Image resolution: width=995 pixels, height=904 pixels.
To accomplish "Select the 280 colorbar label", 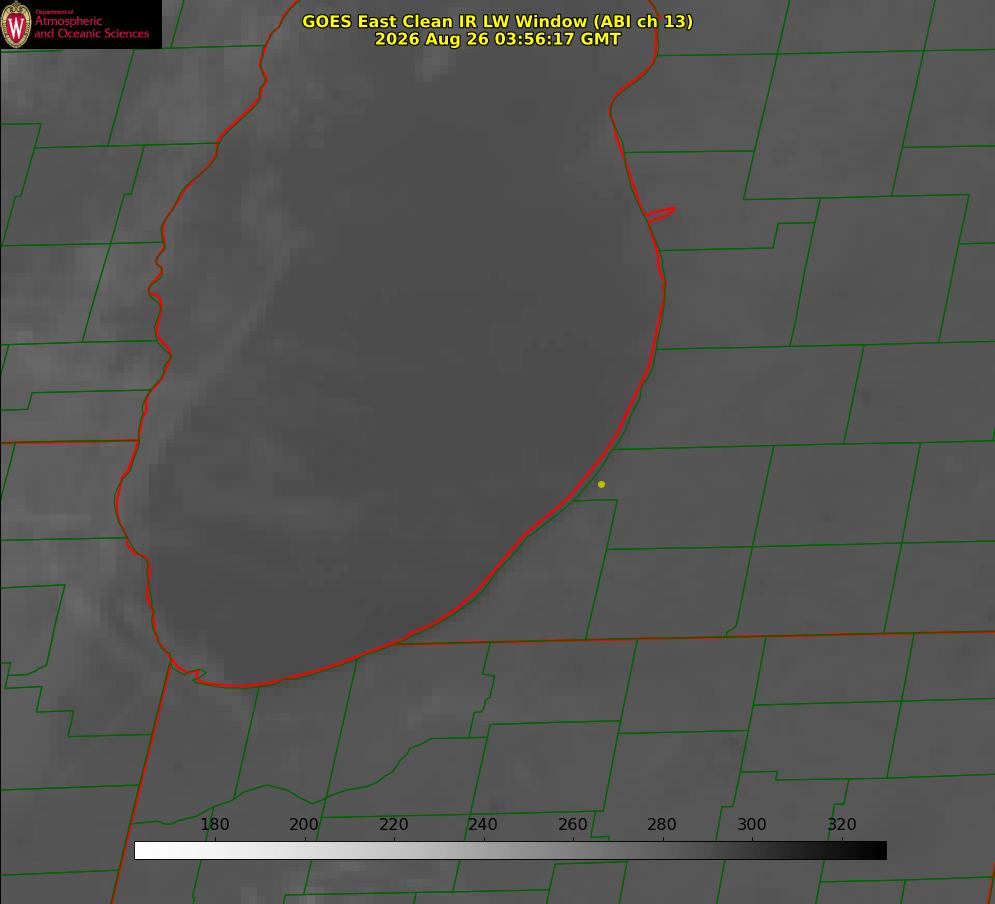I will pyautogui.click(x=662, y=824).
